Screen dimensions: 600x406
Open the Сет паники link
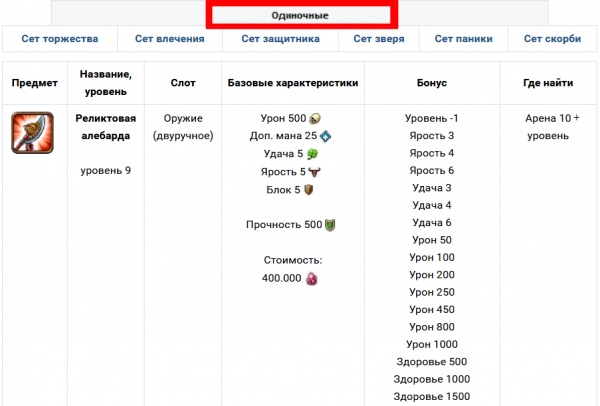pyautogui.click(x=464, y=39)
